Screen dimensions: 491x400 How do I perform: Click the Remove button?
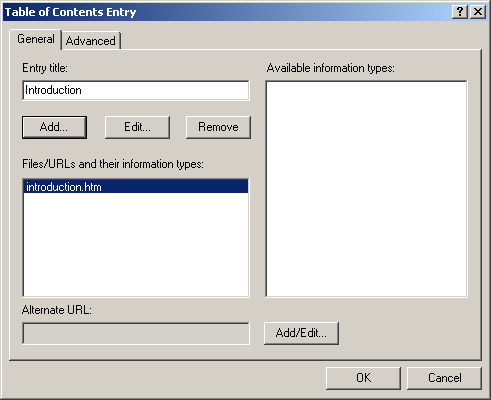point(218,127)
